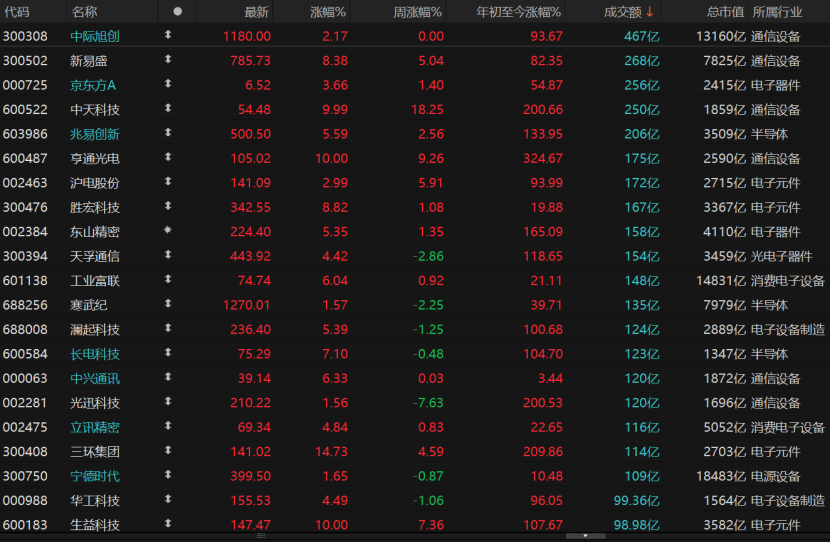Click the horizontal scrollbar thumb at bottom
831x543 pixels.
(x=586, y=536)
